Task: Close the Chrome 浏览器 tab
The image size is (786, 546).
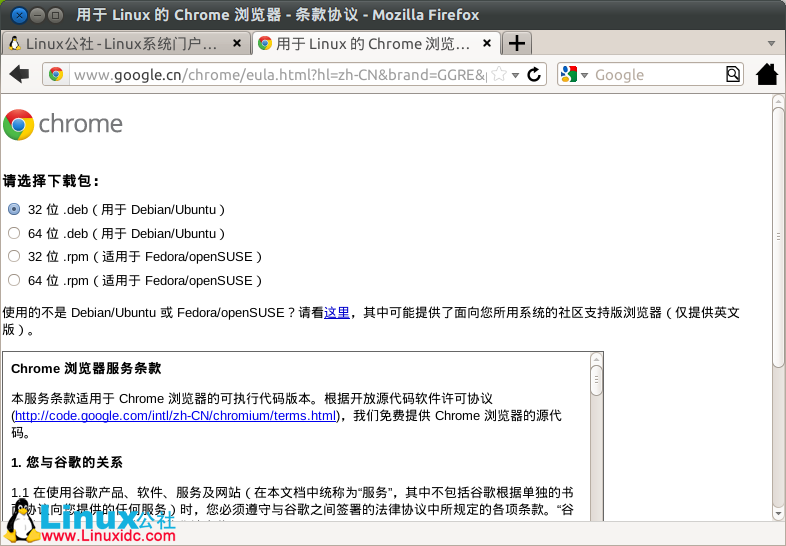Action: point(486,44)
